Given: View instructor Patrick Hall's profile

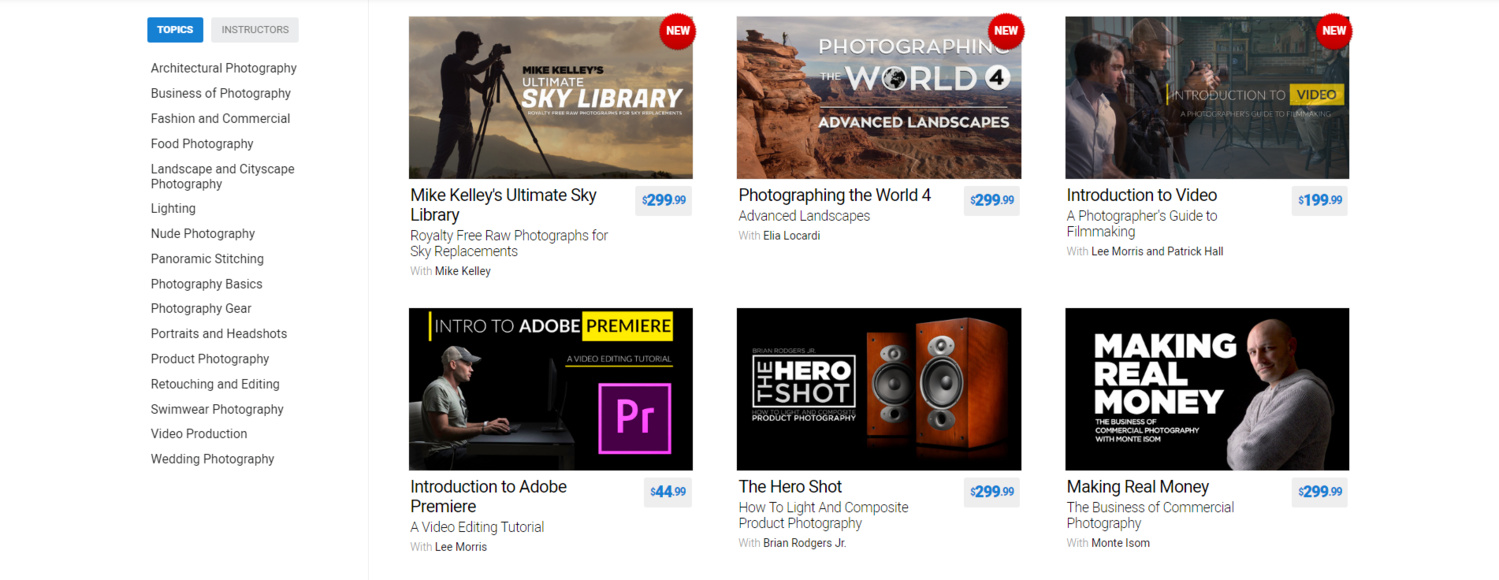Looking at the screenshot, I should (1194, 252).
